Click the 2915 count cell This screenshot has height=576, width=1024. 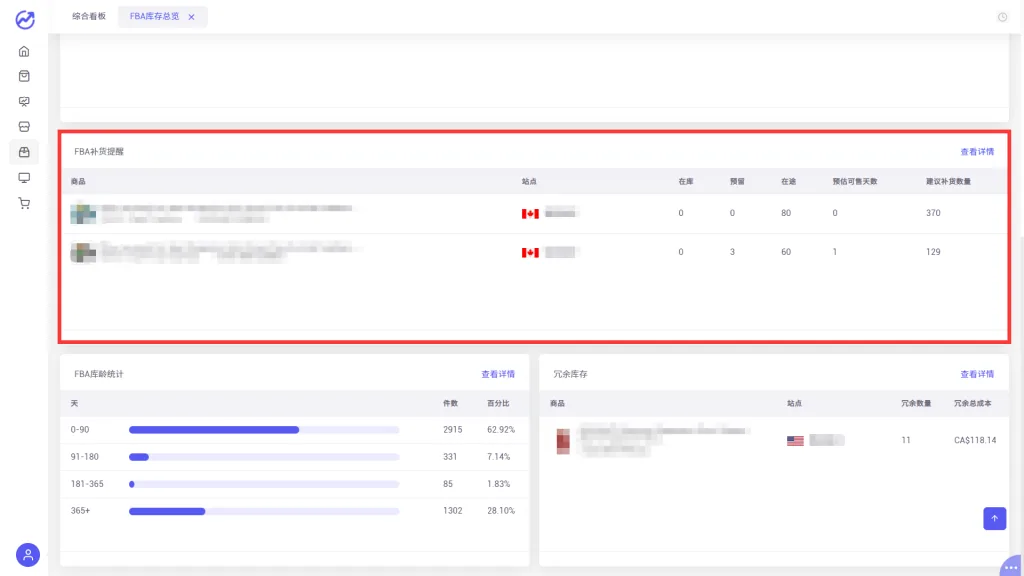[453, 430]
